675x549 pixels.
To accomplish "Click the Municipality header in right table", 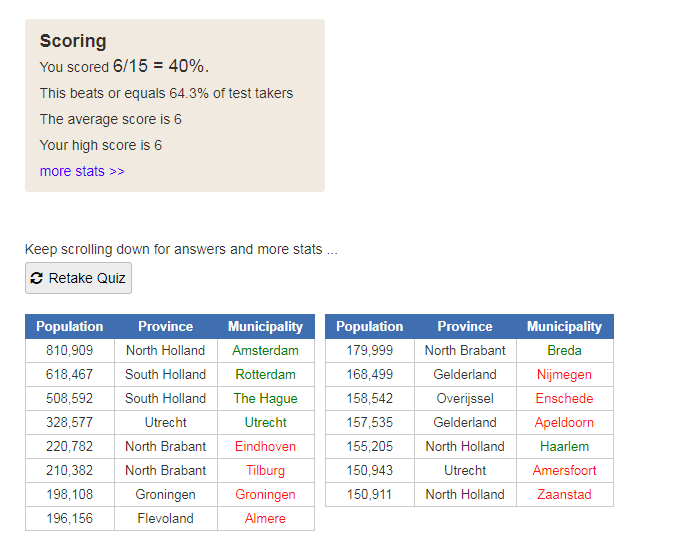I will [565, 326].
